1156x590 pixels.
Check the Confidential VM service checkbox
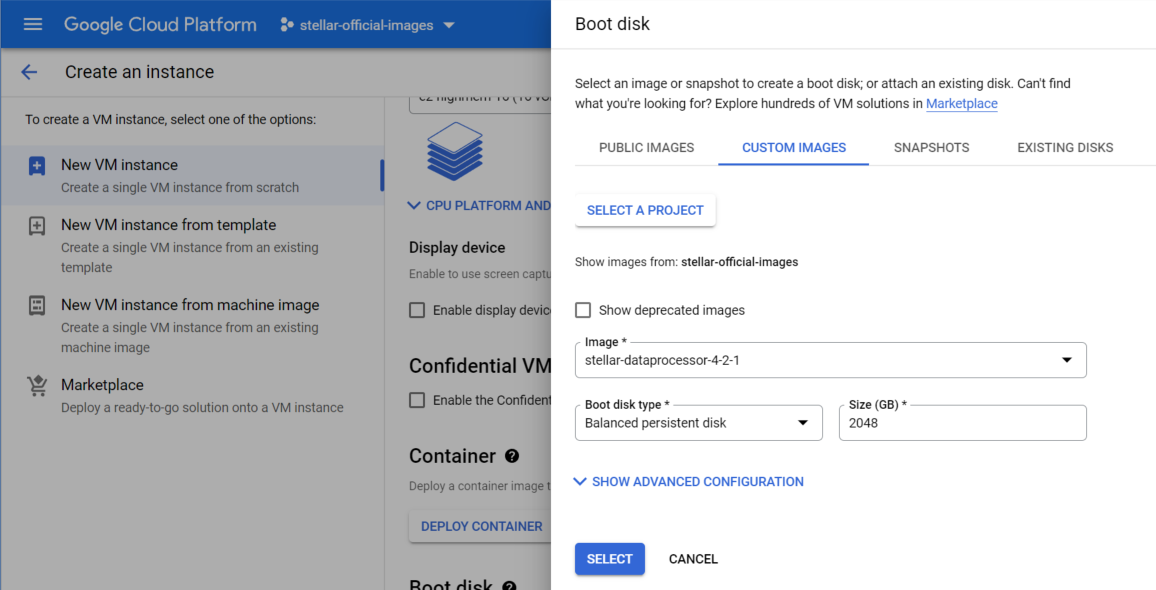point(417,400)
